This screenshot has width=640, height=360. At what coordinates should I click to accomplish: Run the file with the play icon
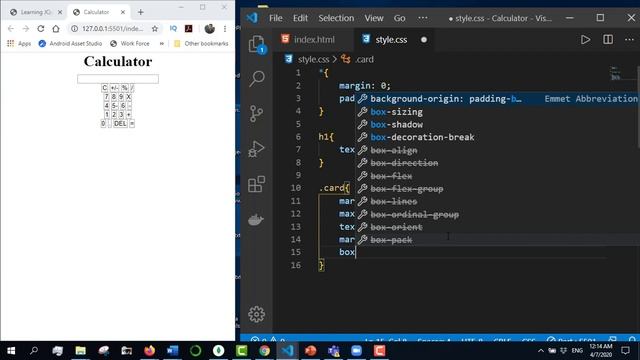pyautogui.click(x=585, y=40)
